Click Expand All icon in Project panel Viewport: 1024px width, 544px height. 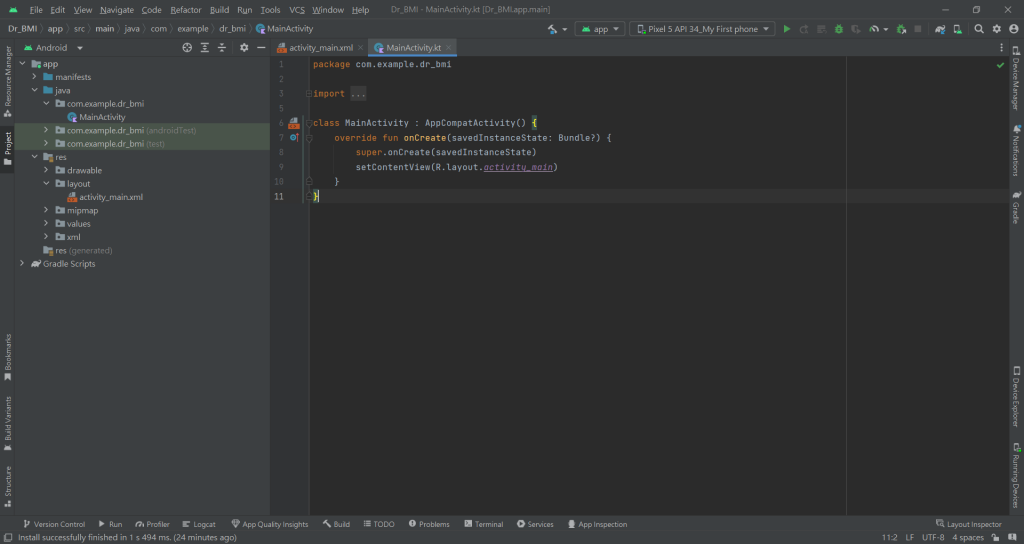[204, 47]
